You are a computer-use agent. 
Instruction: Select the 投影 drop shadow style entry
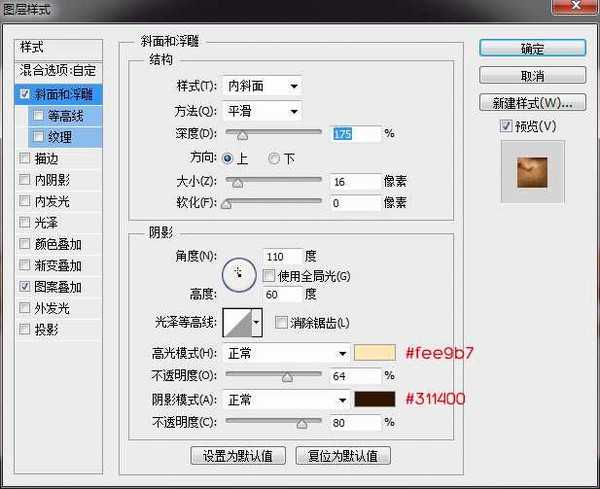(46, 329)
